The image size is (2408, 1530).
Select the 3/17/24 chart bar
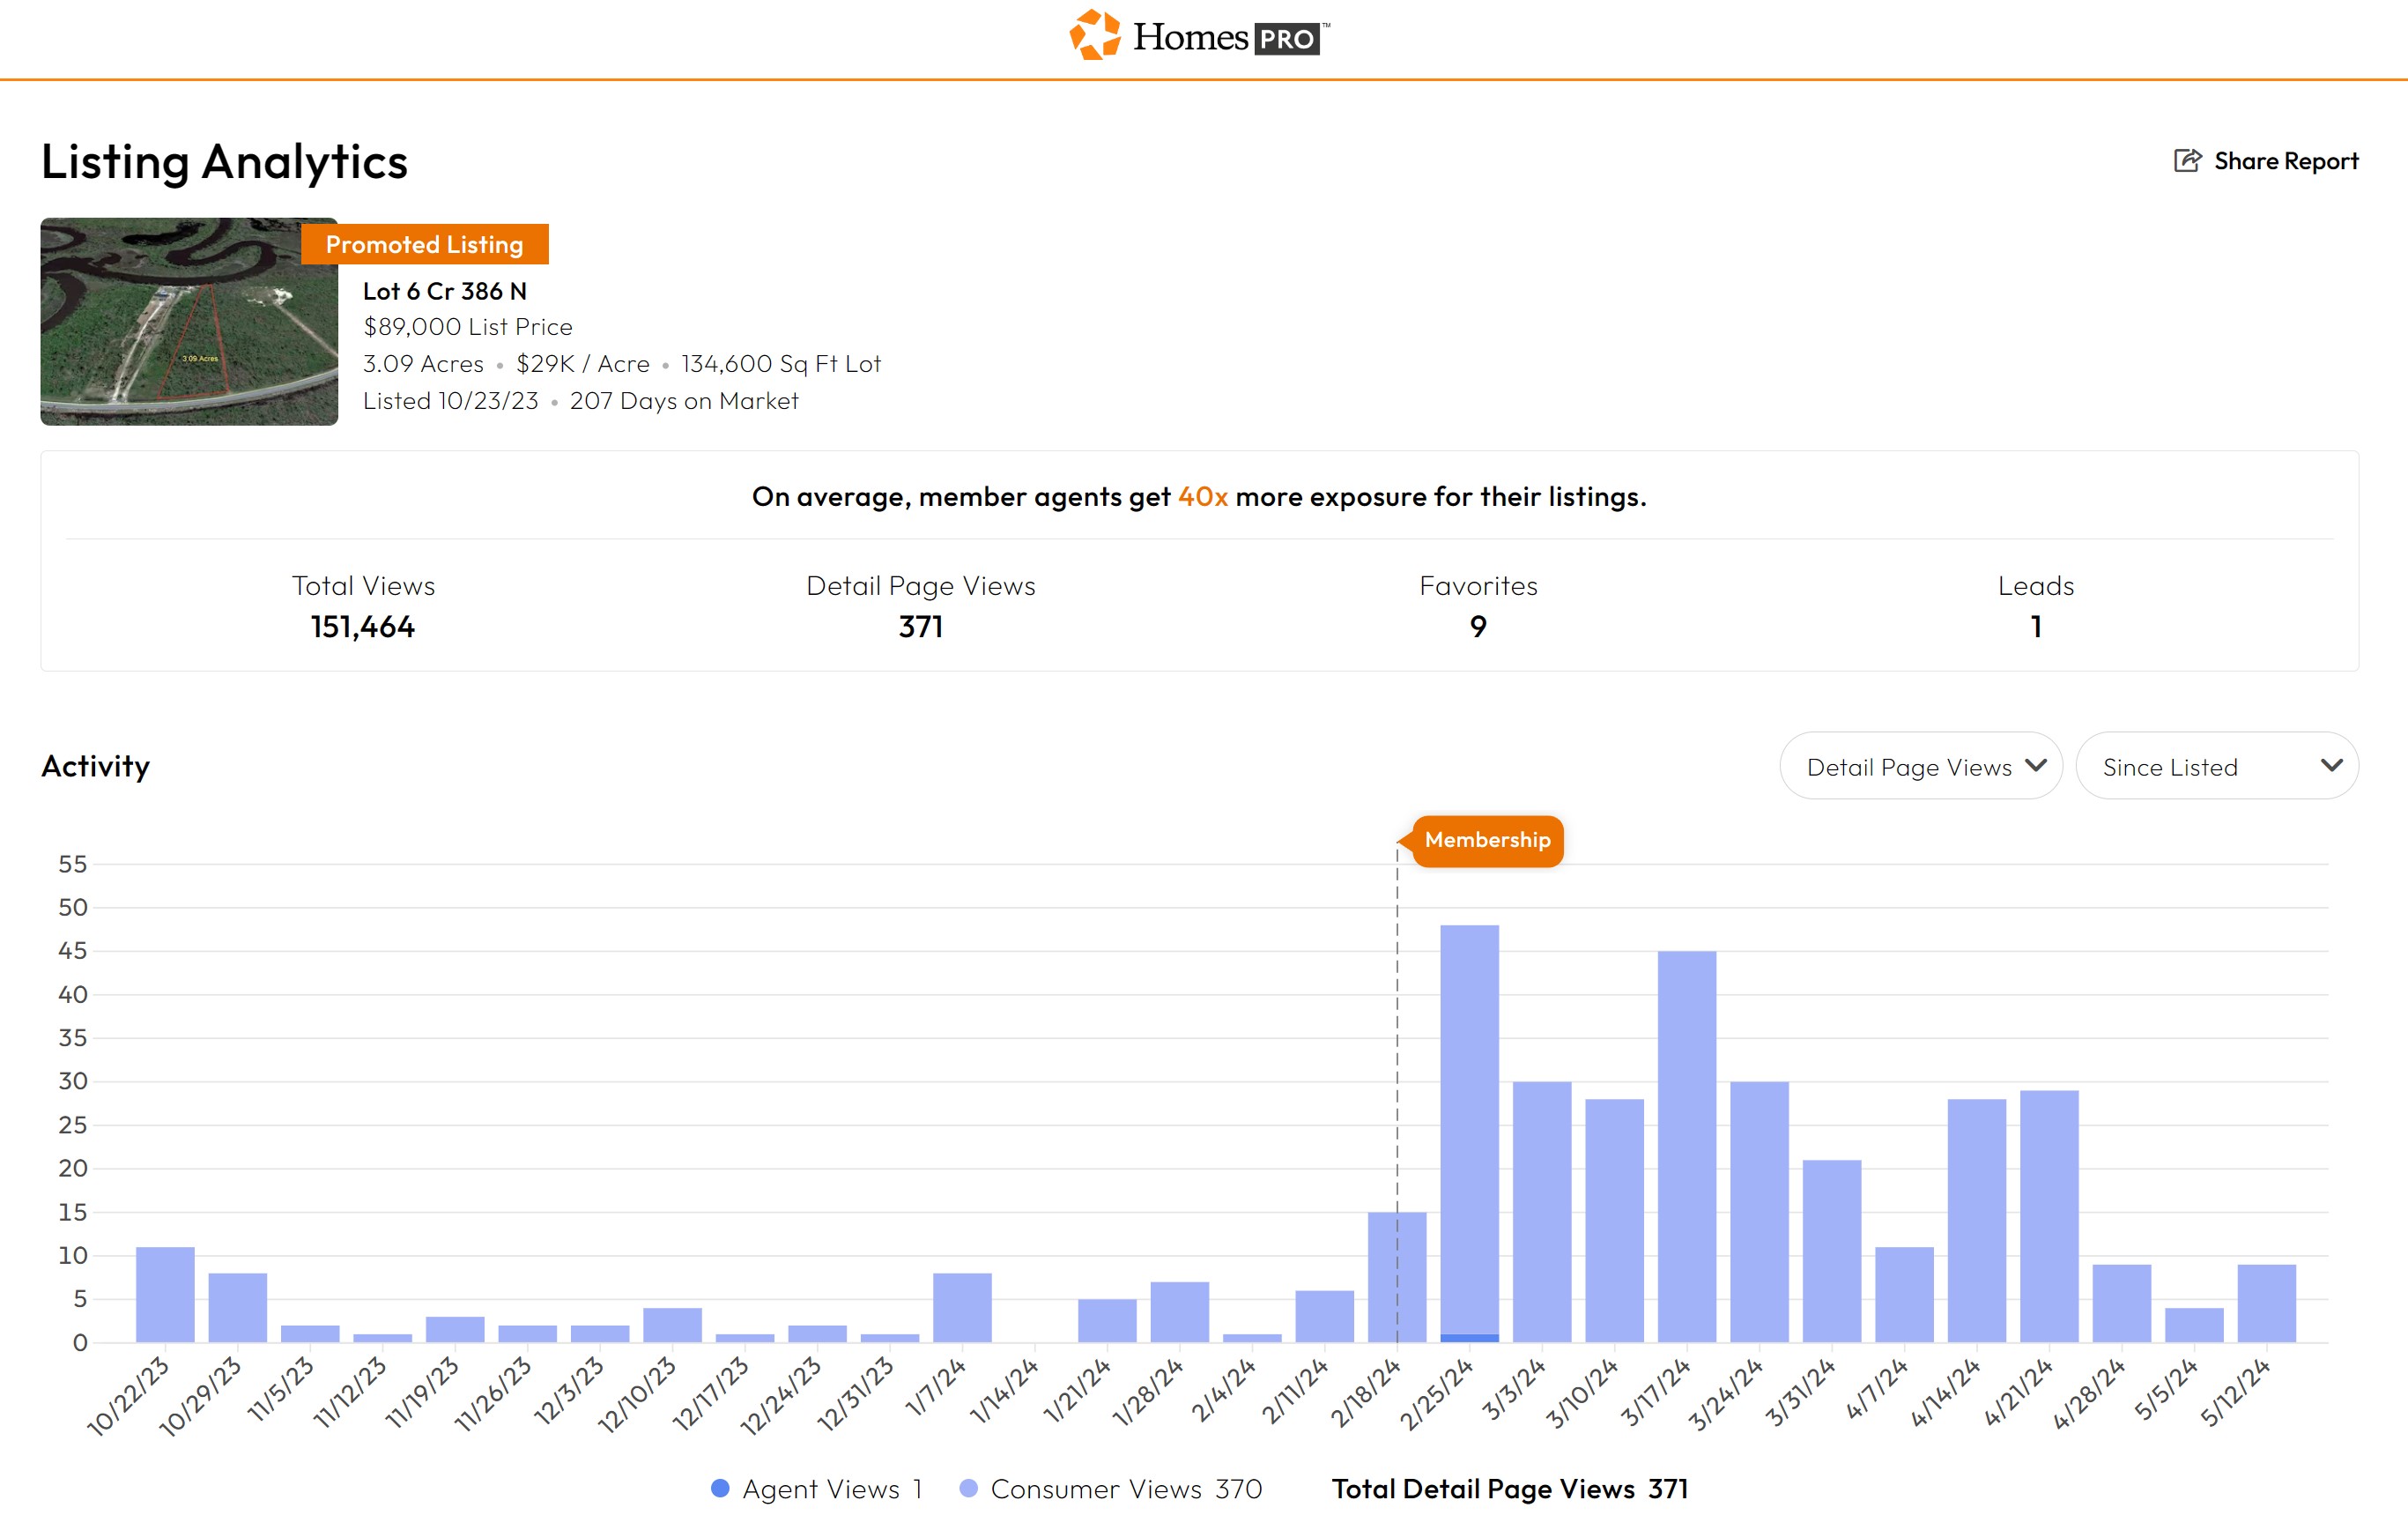tap(1687, 1146)
